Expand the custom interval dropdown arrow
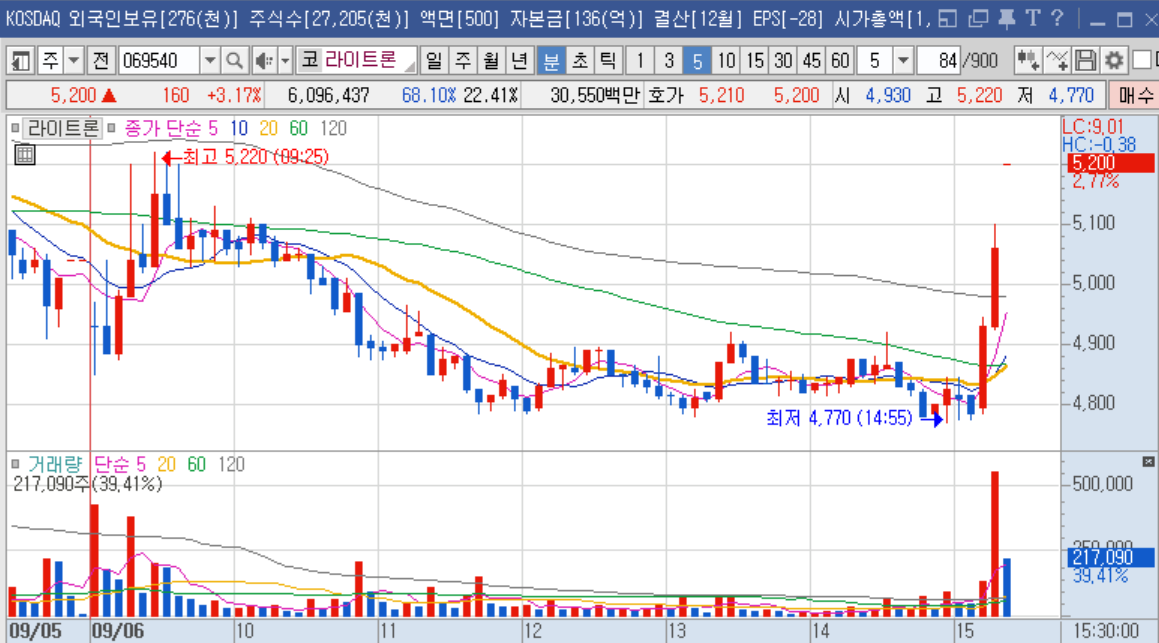This screenshot has width=1159, height=643. pos(903,61)
